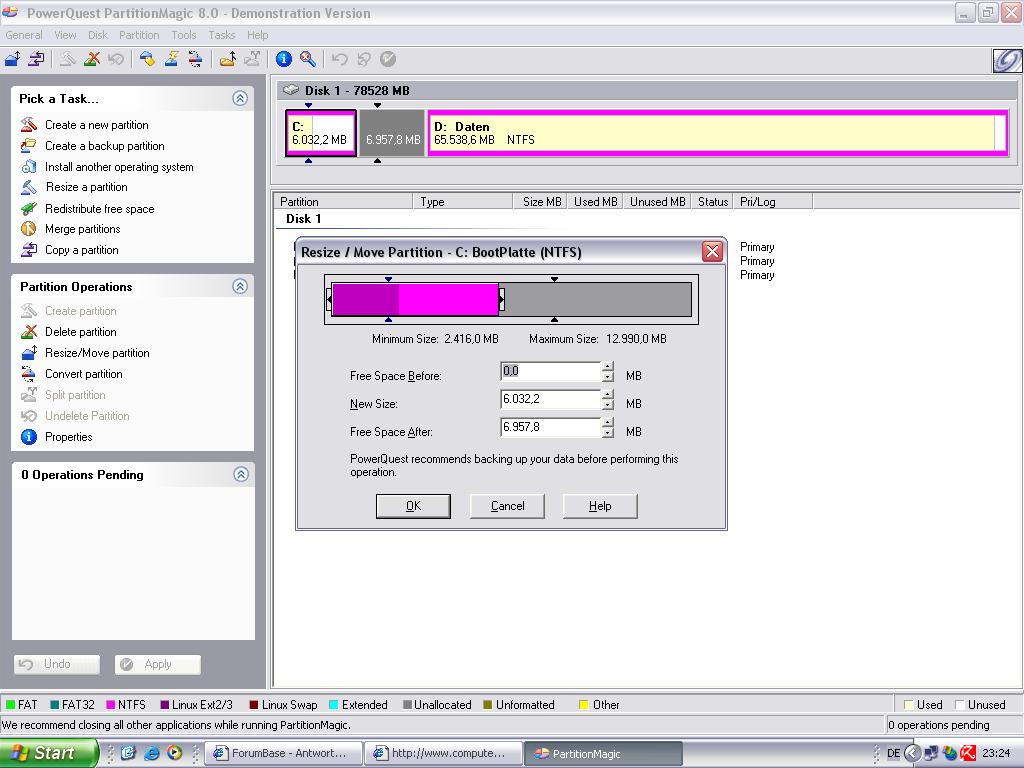Click Undelete partition toolbar icon
This screenshot has height=768, width=1024.
(x=116, y=59)
